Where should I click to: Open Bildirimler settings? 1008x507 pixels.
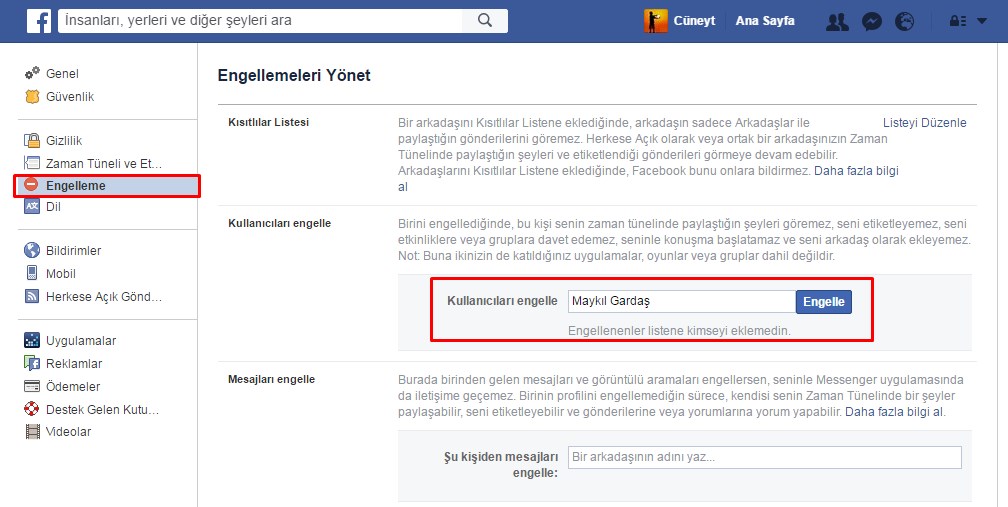tap(73, 251)
